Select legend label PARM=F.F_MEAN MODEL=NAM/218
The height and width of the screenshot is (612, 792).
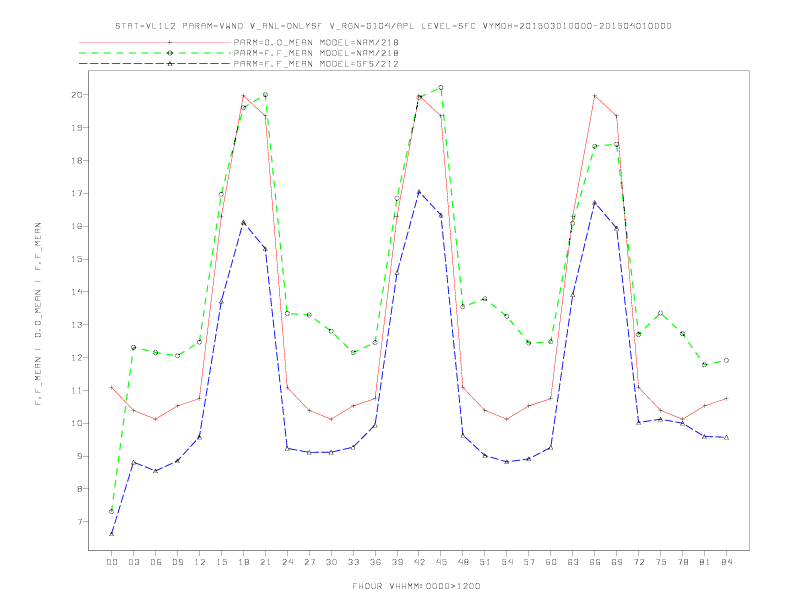click(x=316, y=53)
